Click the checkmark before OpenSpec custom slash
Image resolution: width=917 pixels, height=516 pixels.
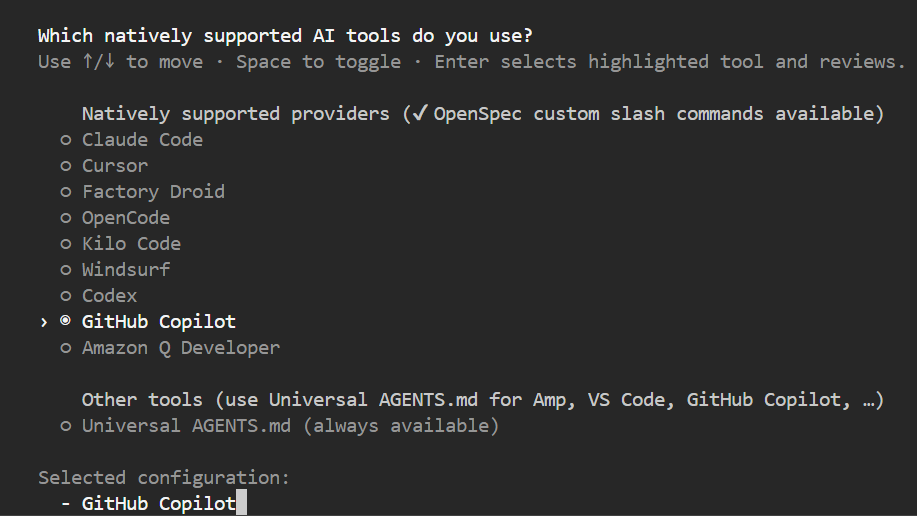coord(420,114)
